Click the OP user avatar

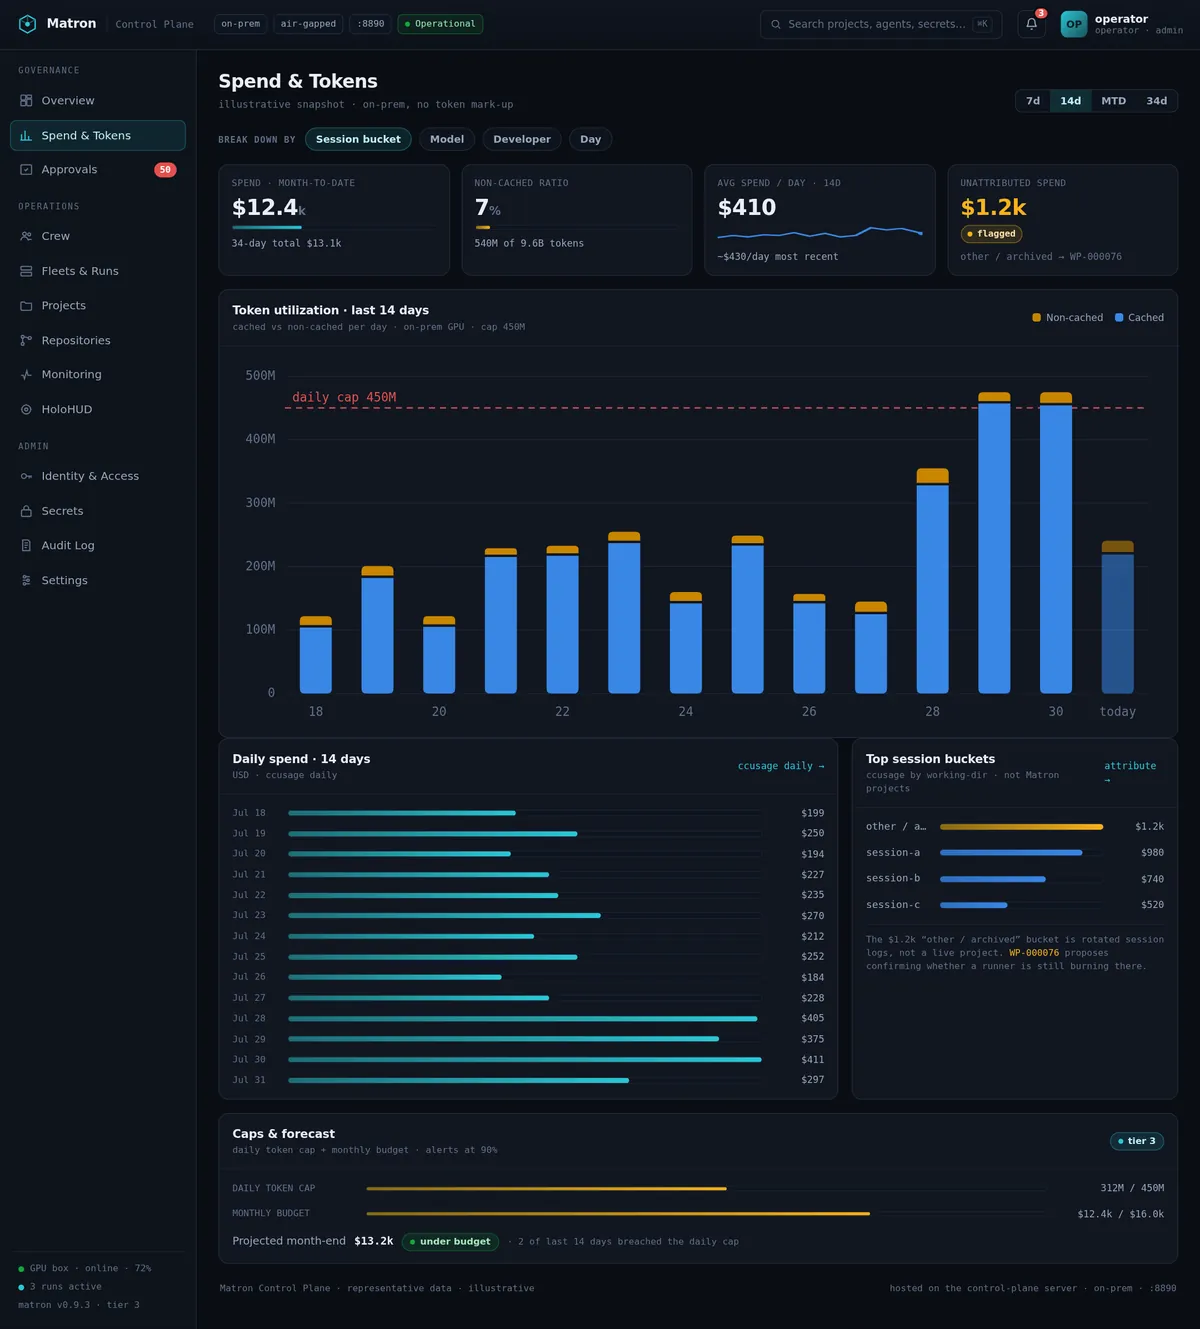(1074, 24)
